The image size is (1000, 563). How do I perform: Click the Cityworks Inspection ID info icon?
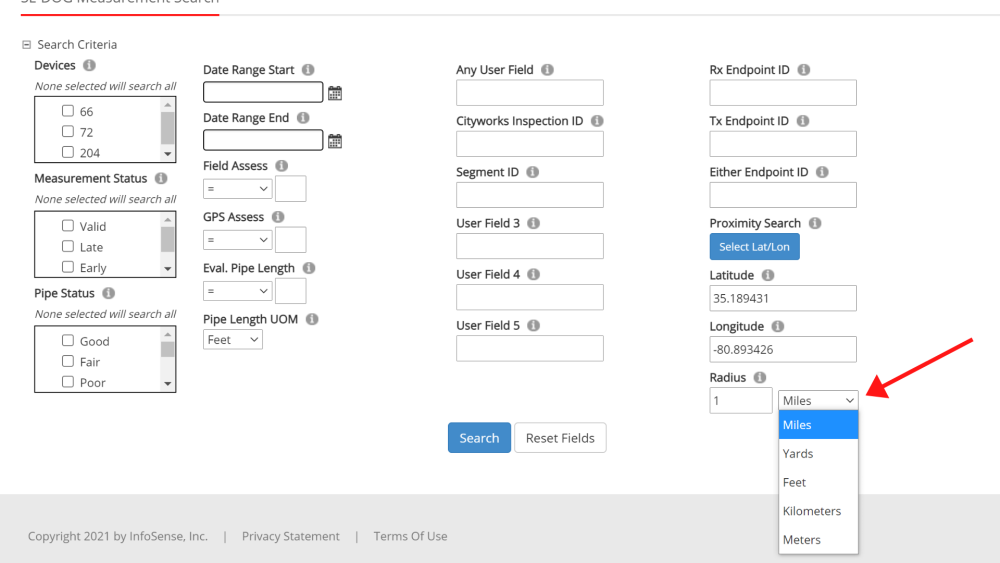tap(597, 121)
